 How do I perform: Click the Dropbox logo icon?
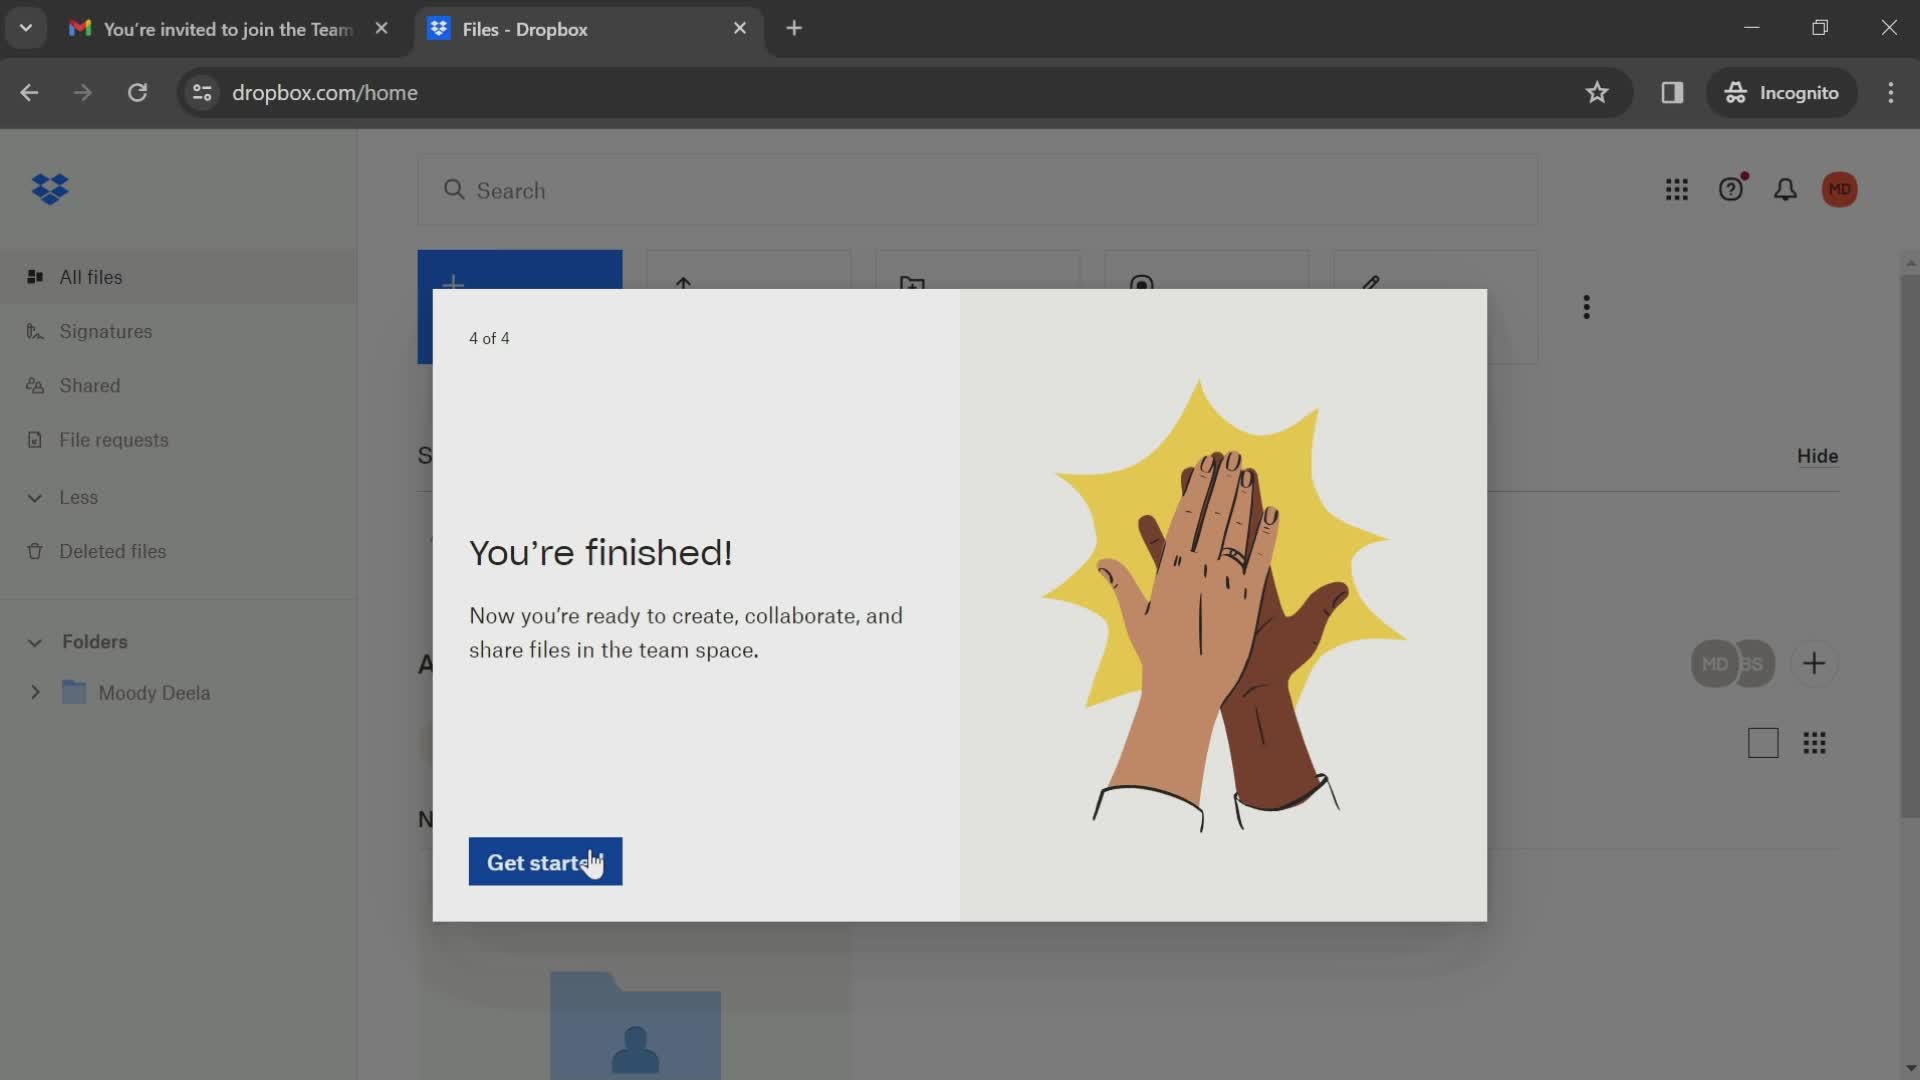pyautogui.click(x=51, y=189)
